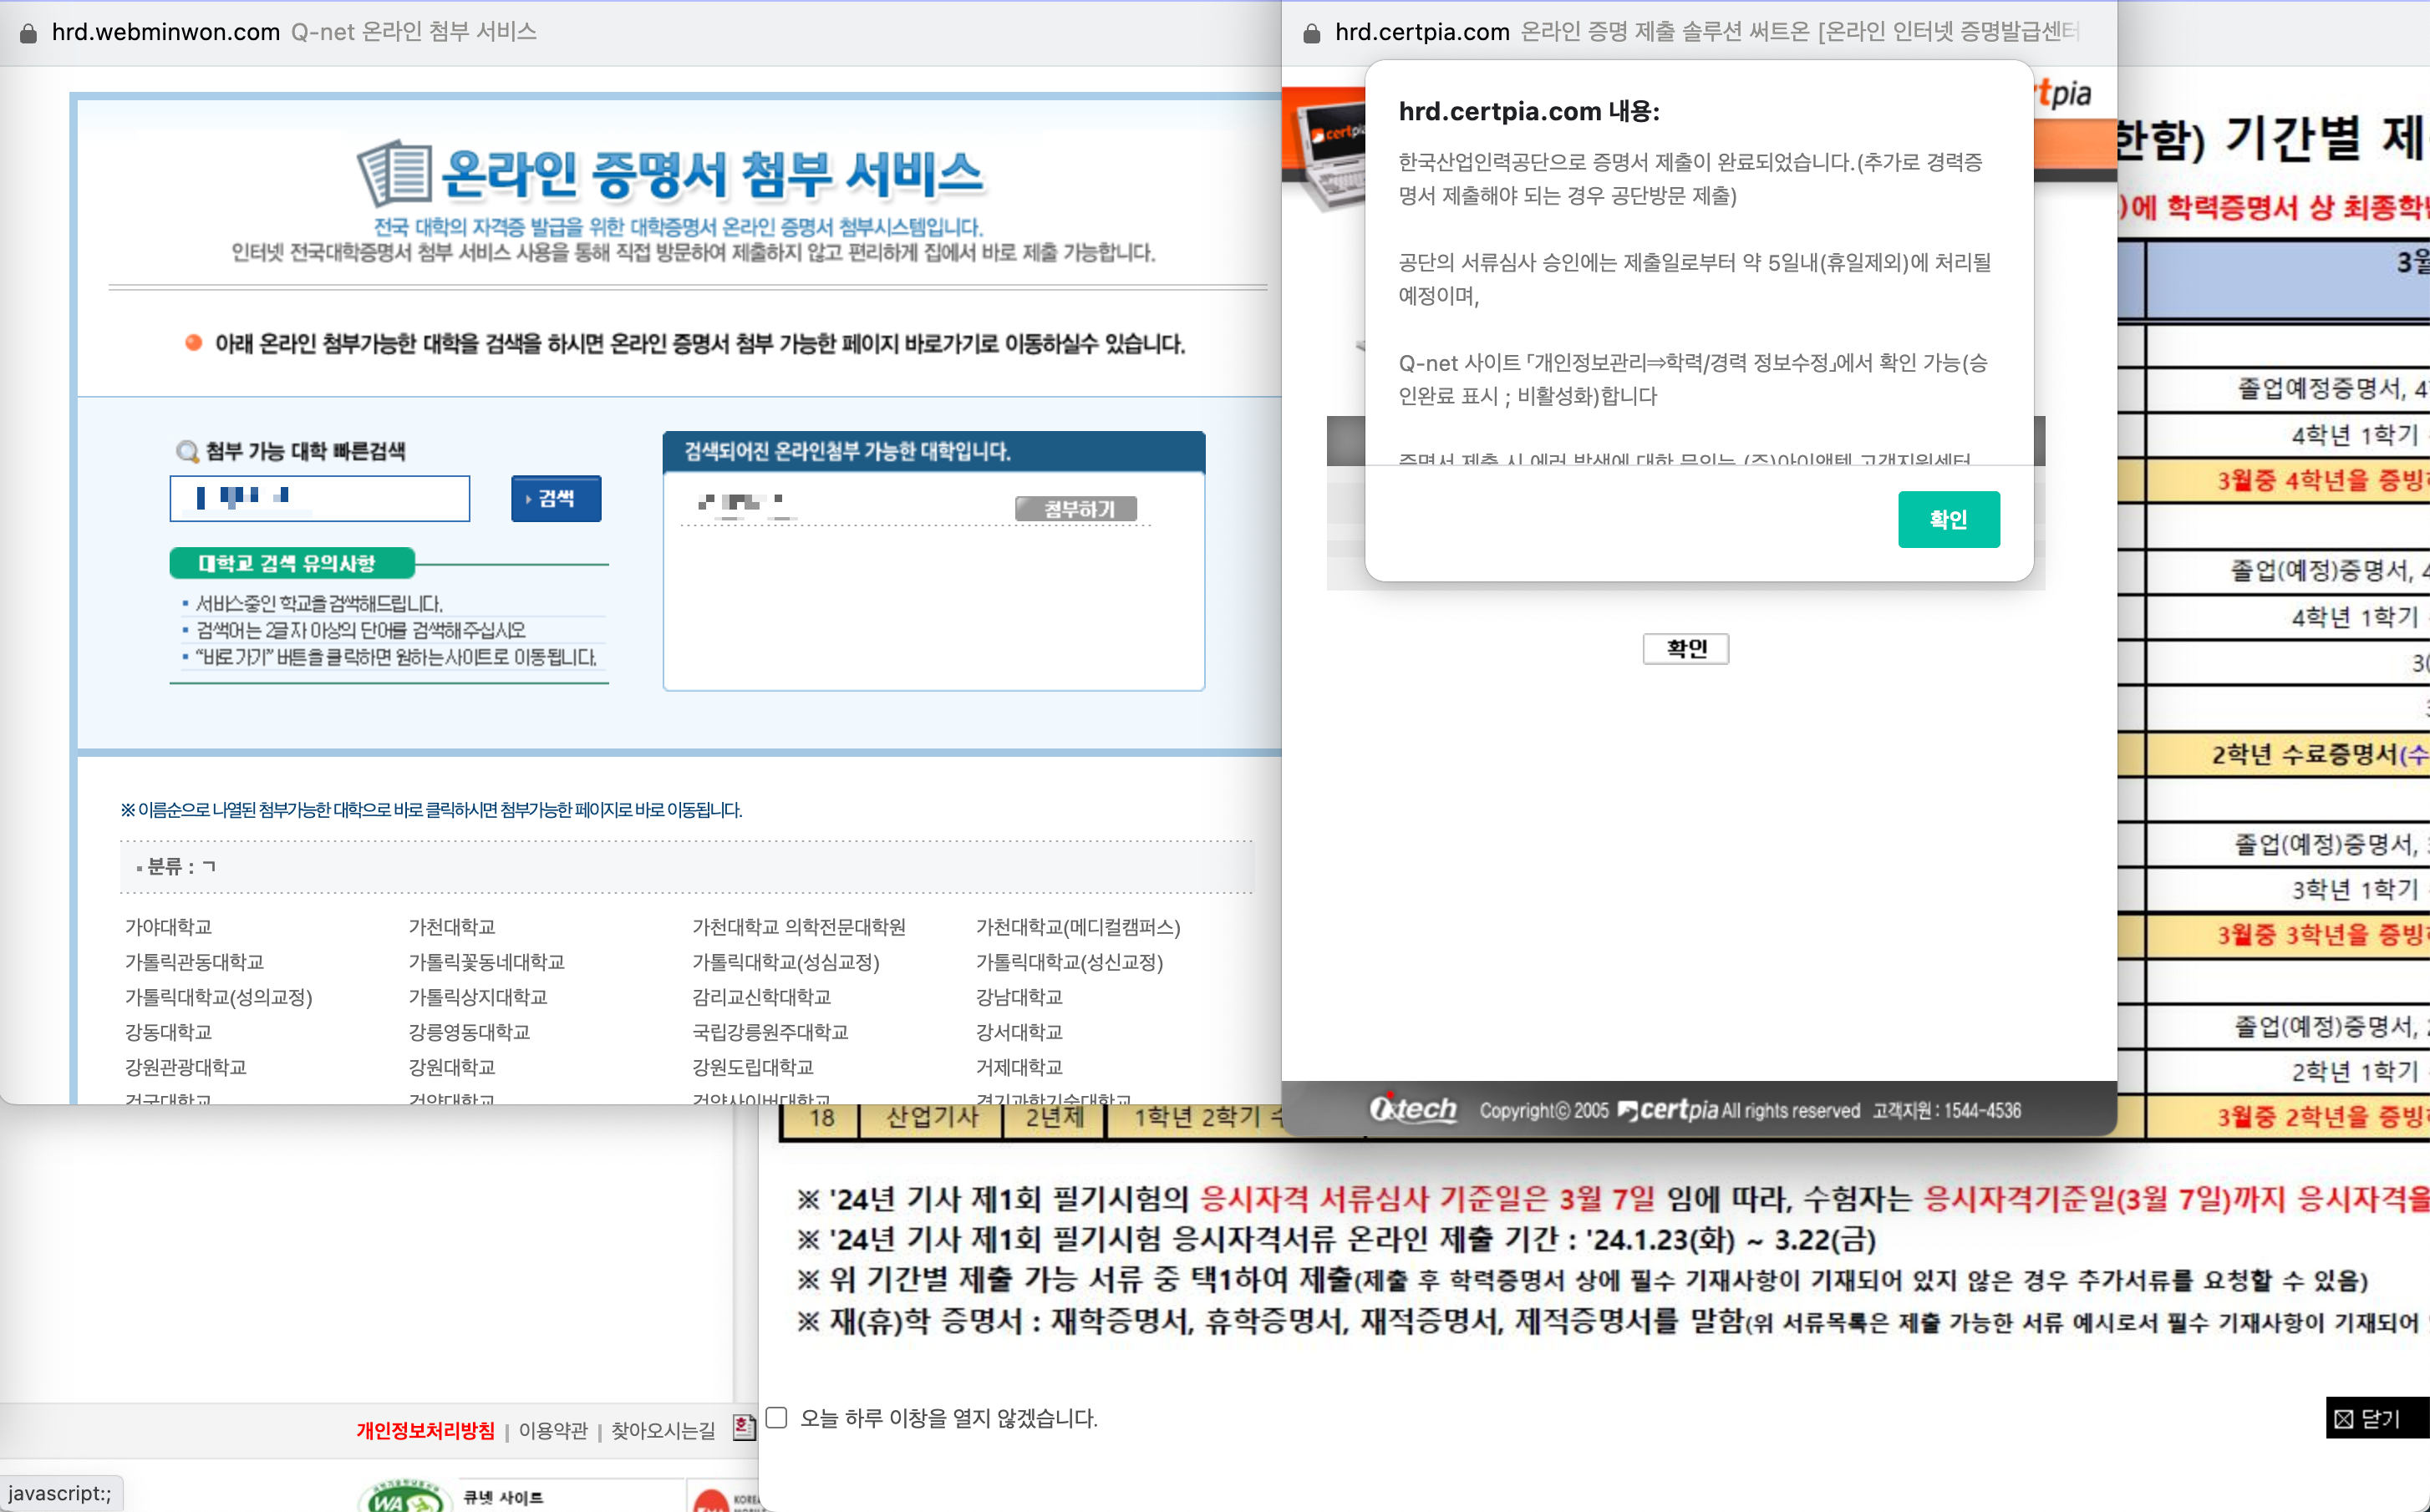Click the lock icon beside hrd.certpia.com
Image resolution: width=2430 pixels, height=1512 pixels.
click(x=1311, y=33)
